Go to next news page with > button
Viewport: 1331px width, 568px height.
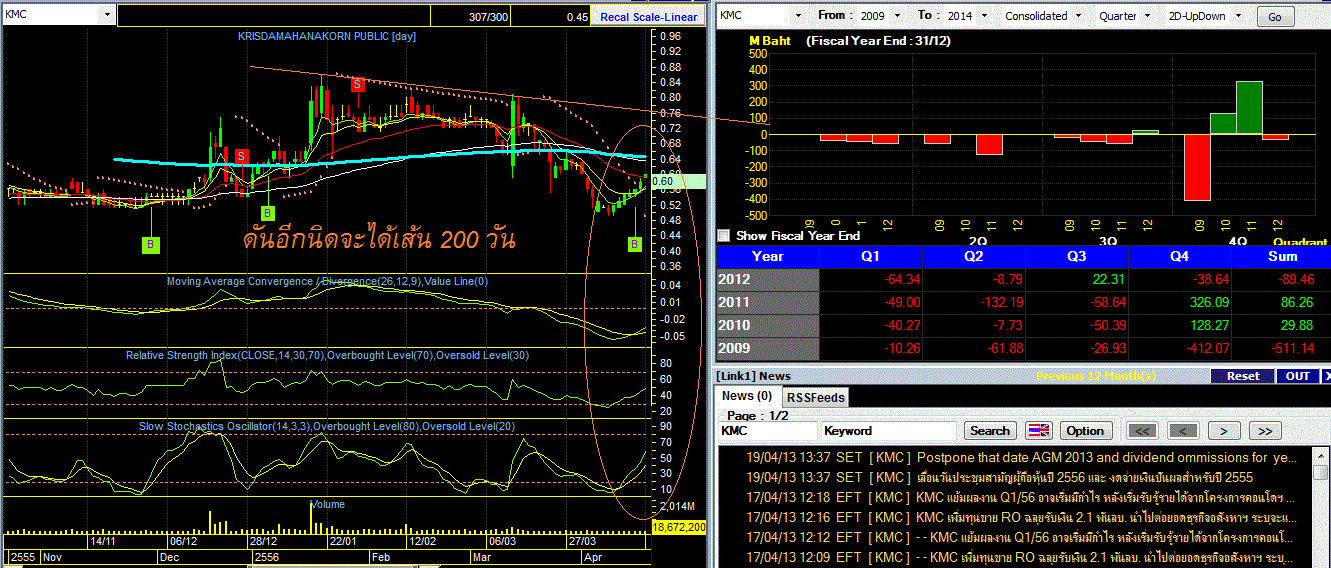coord(1224,431)
